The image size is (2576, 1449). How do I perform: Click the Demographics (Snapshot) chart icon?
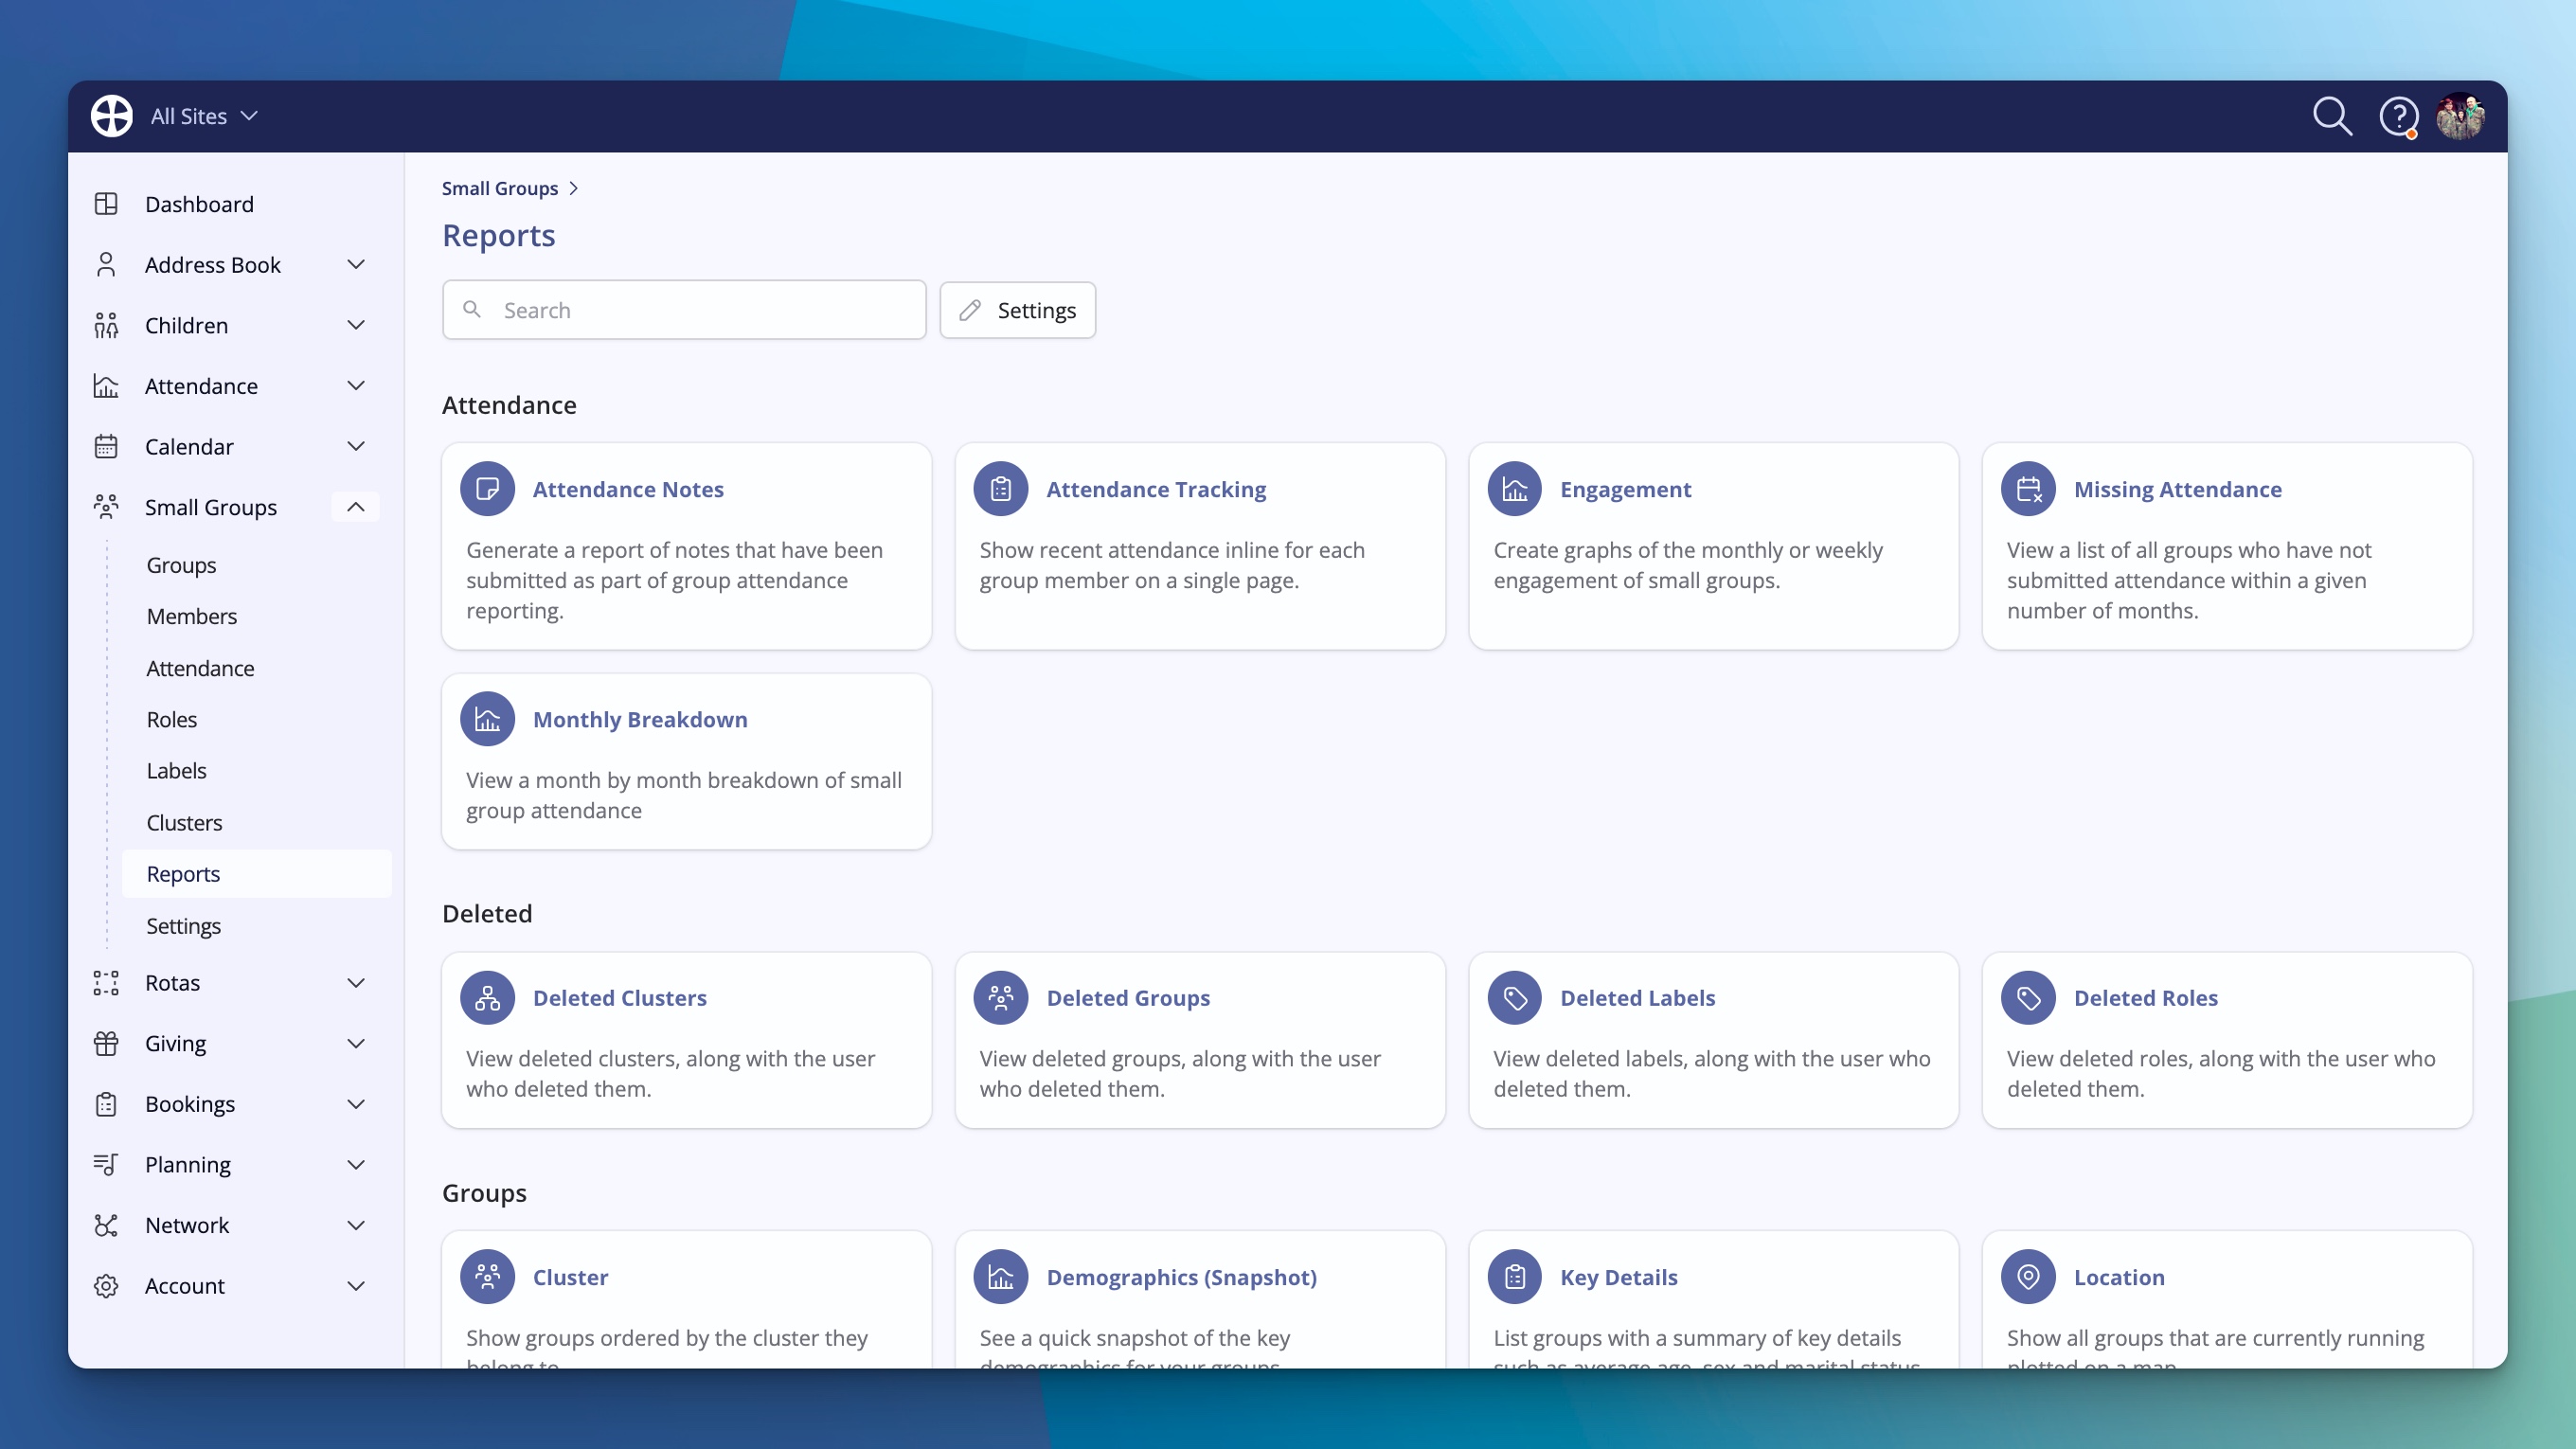[1001, 1277]
